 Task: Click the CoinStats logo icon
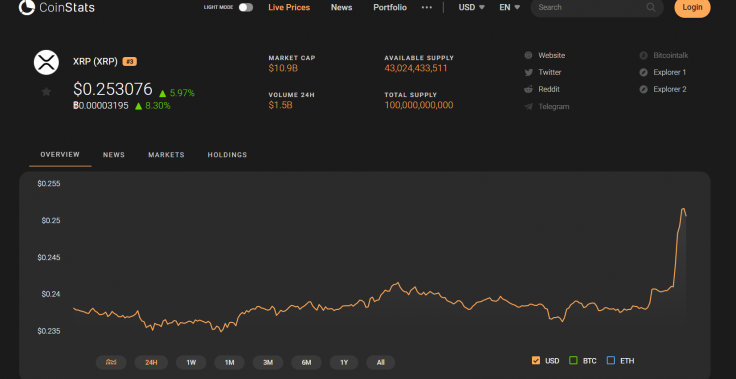pyautogui.click(x=27, y=7)
